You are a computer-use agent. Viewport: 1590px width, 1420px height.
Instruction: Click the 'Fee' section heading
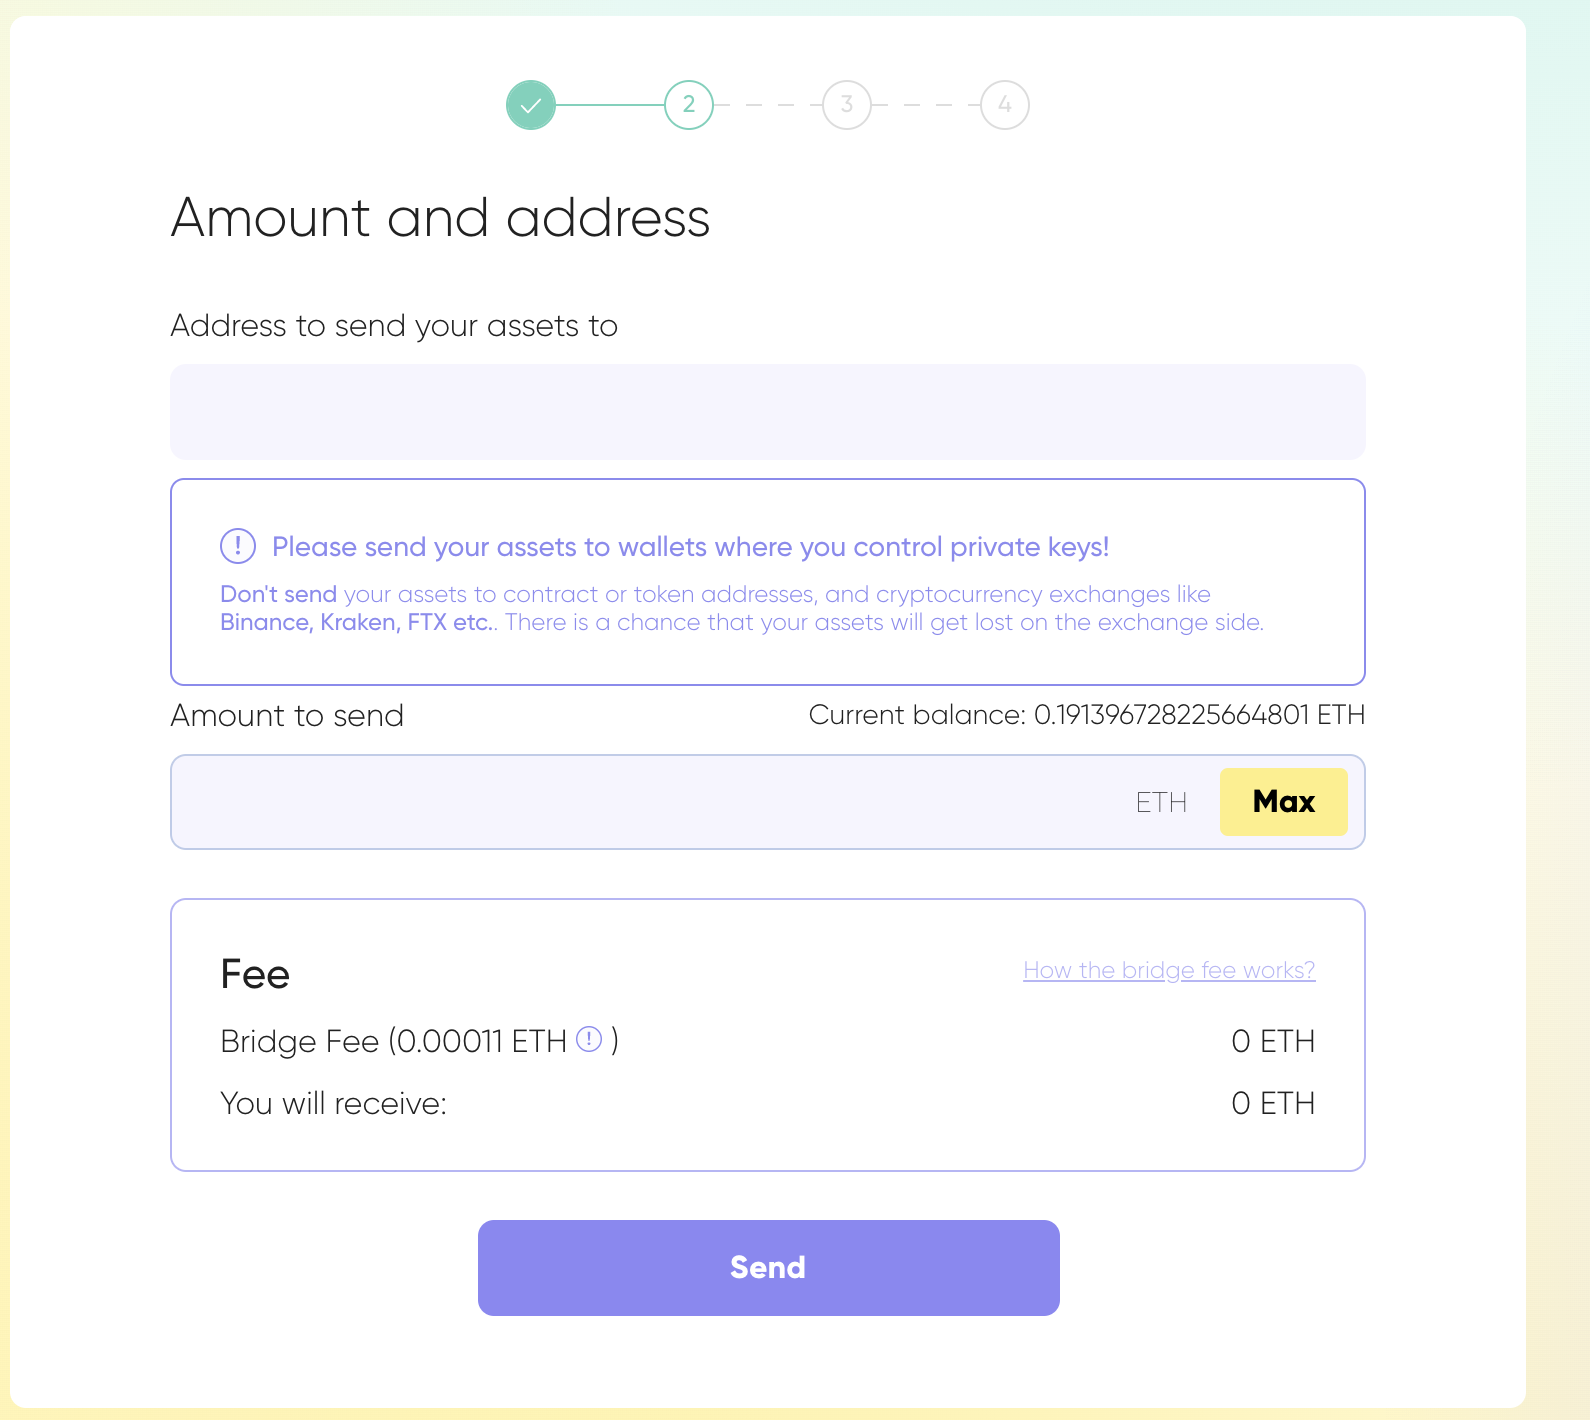255,974
